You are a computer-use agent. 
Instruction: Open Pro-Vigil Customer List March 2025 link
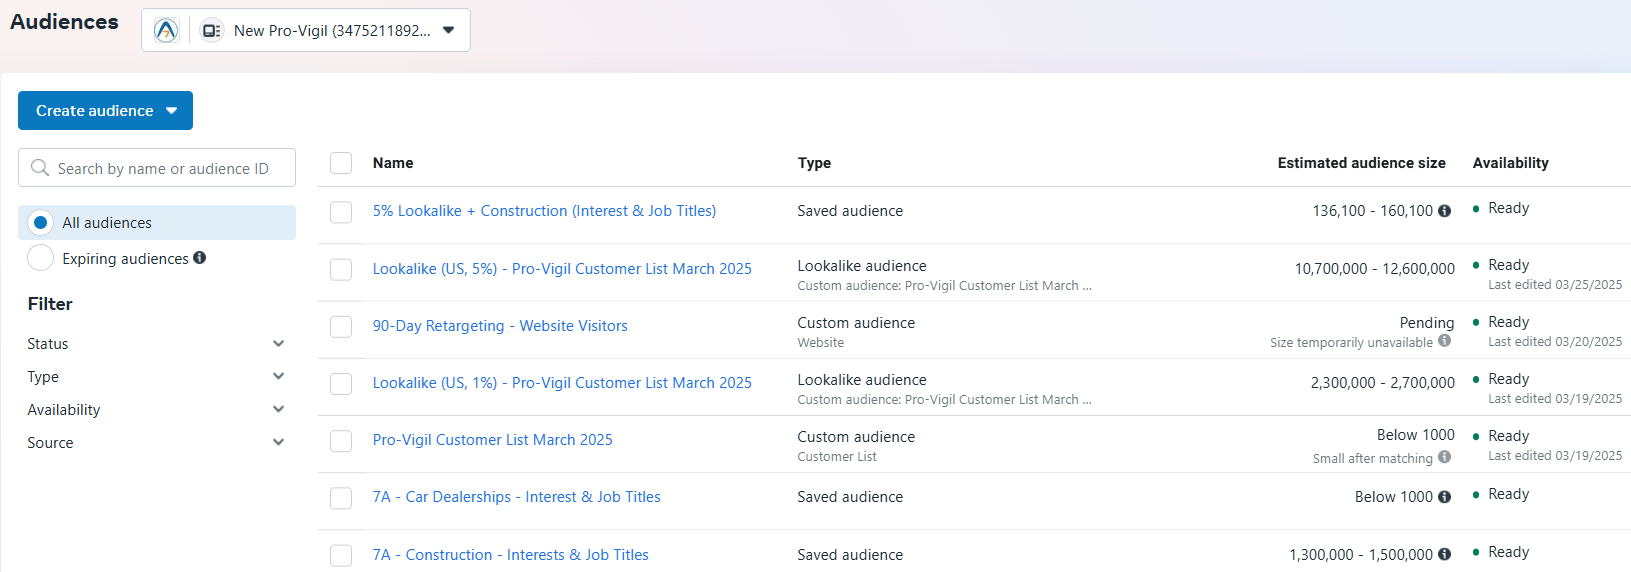pos(493,440)
